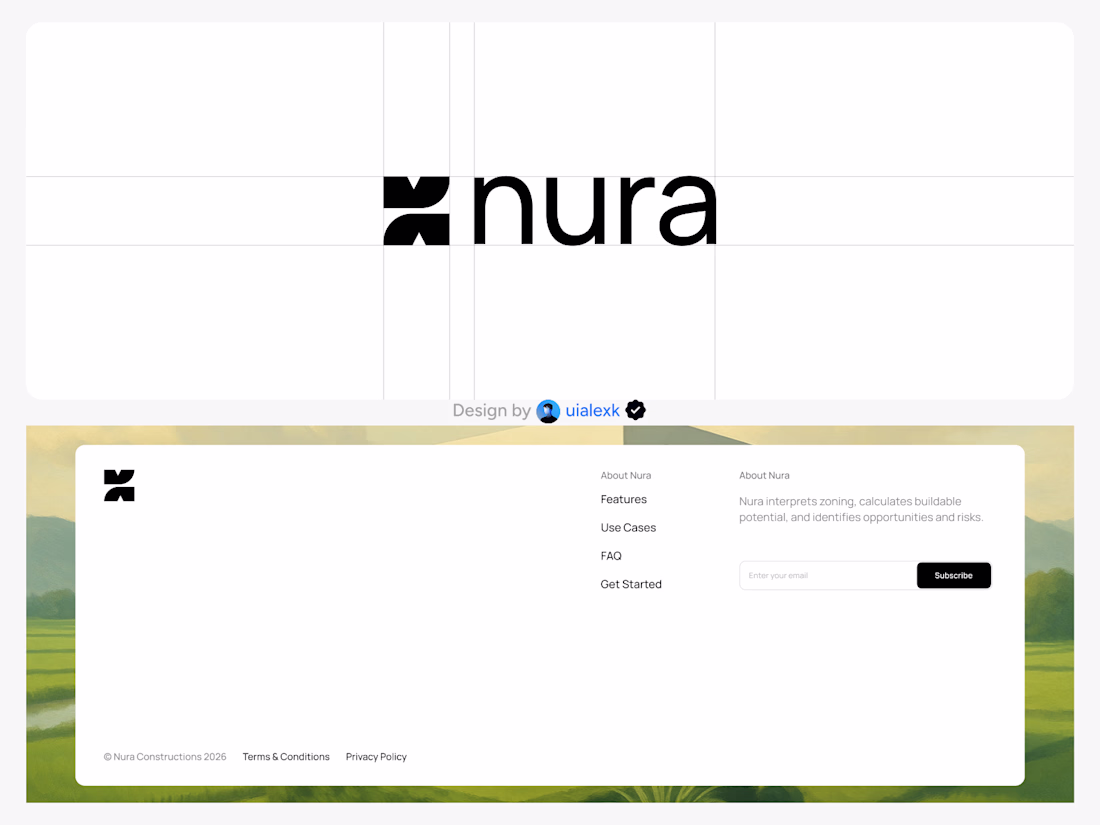Click the About Nura heading above Features
This screenshot has width=1100, height=825.
626,476
